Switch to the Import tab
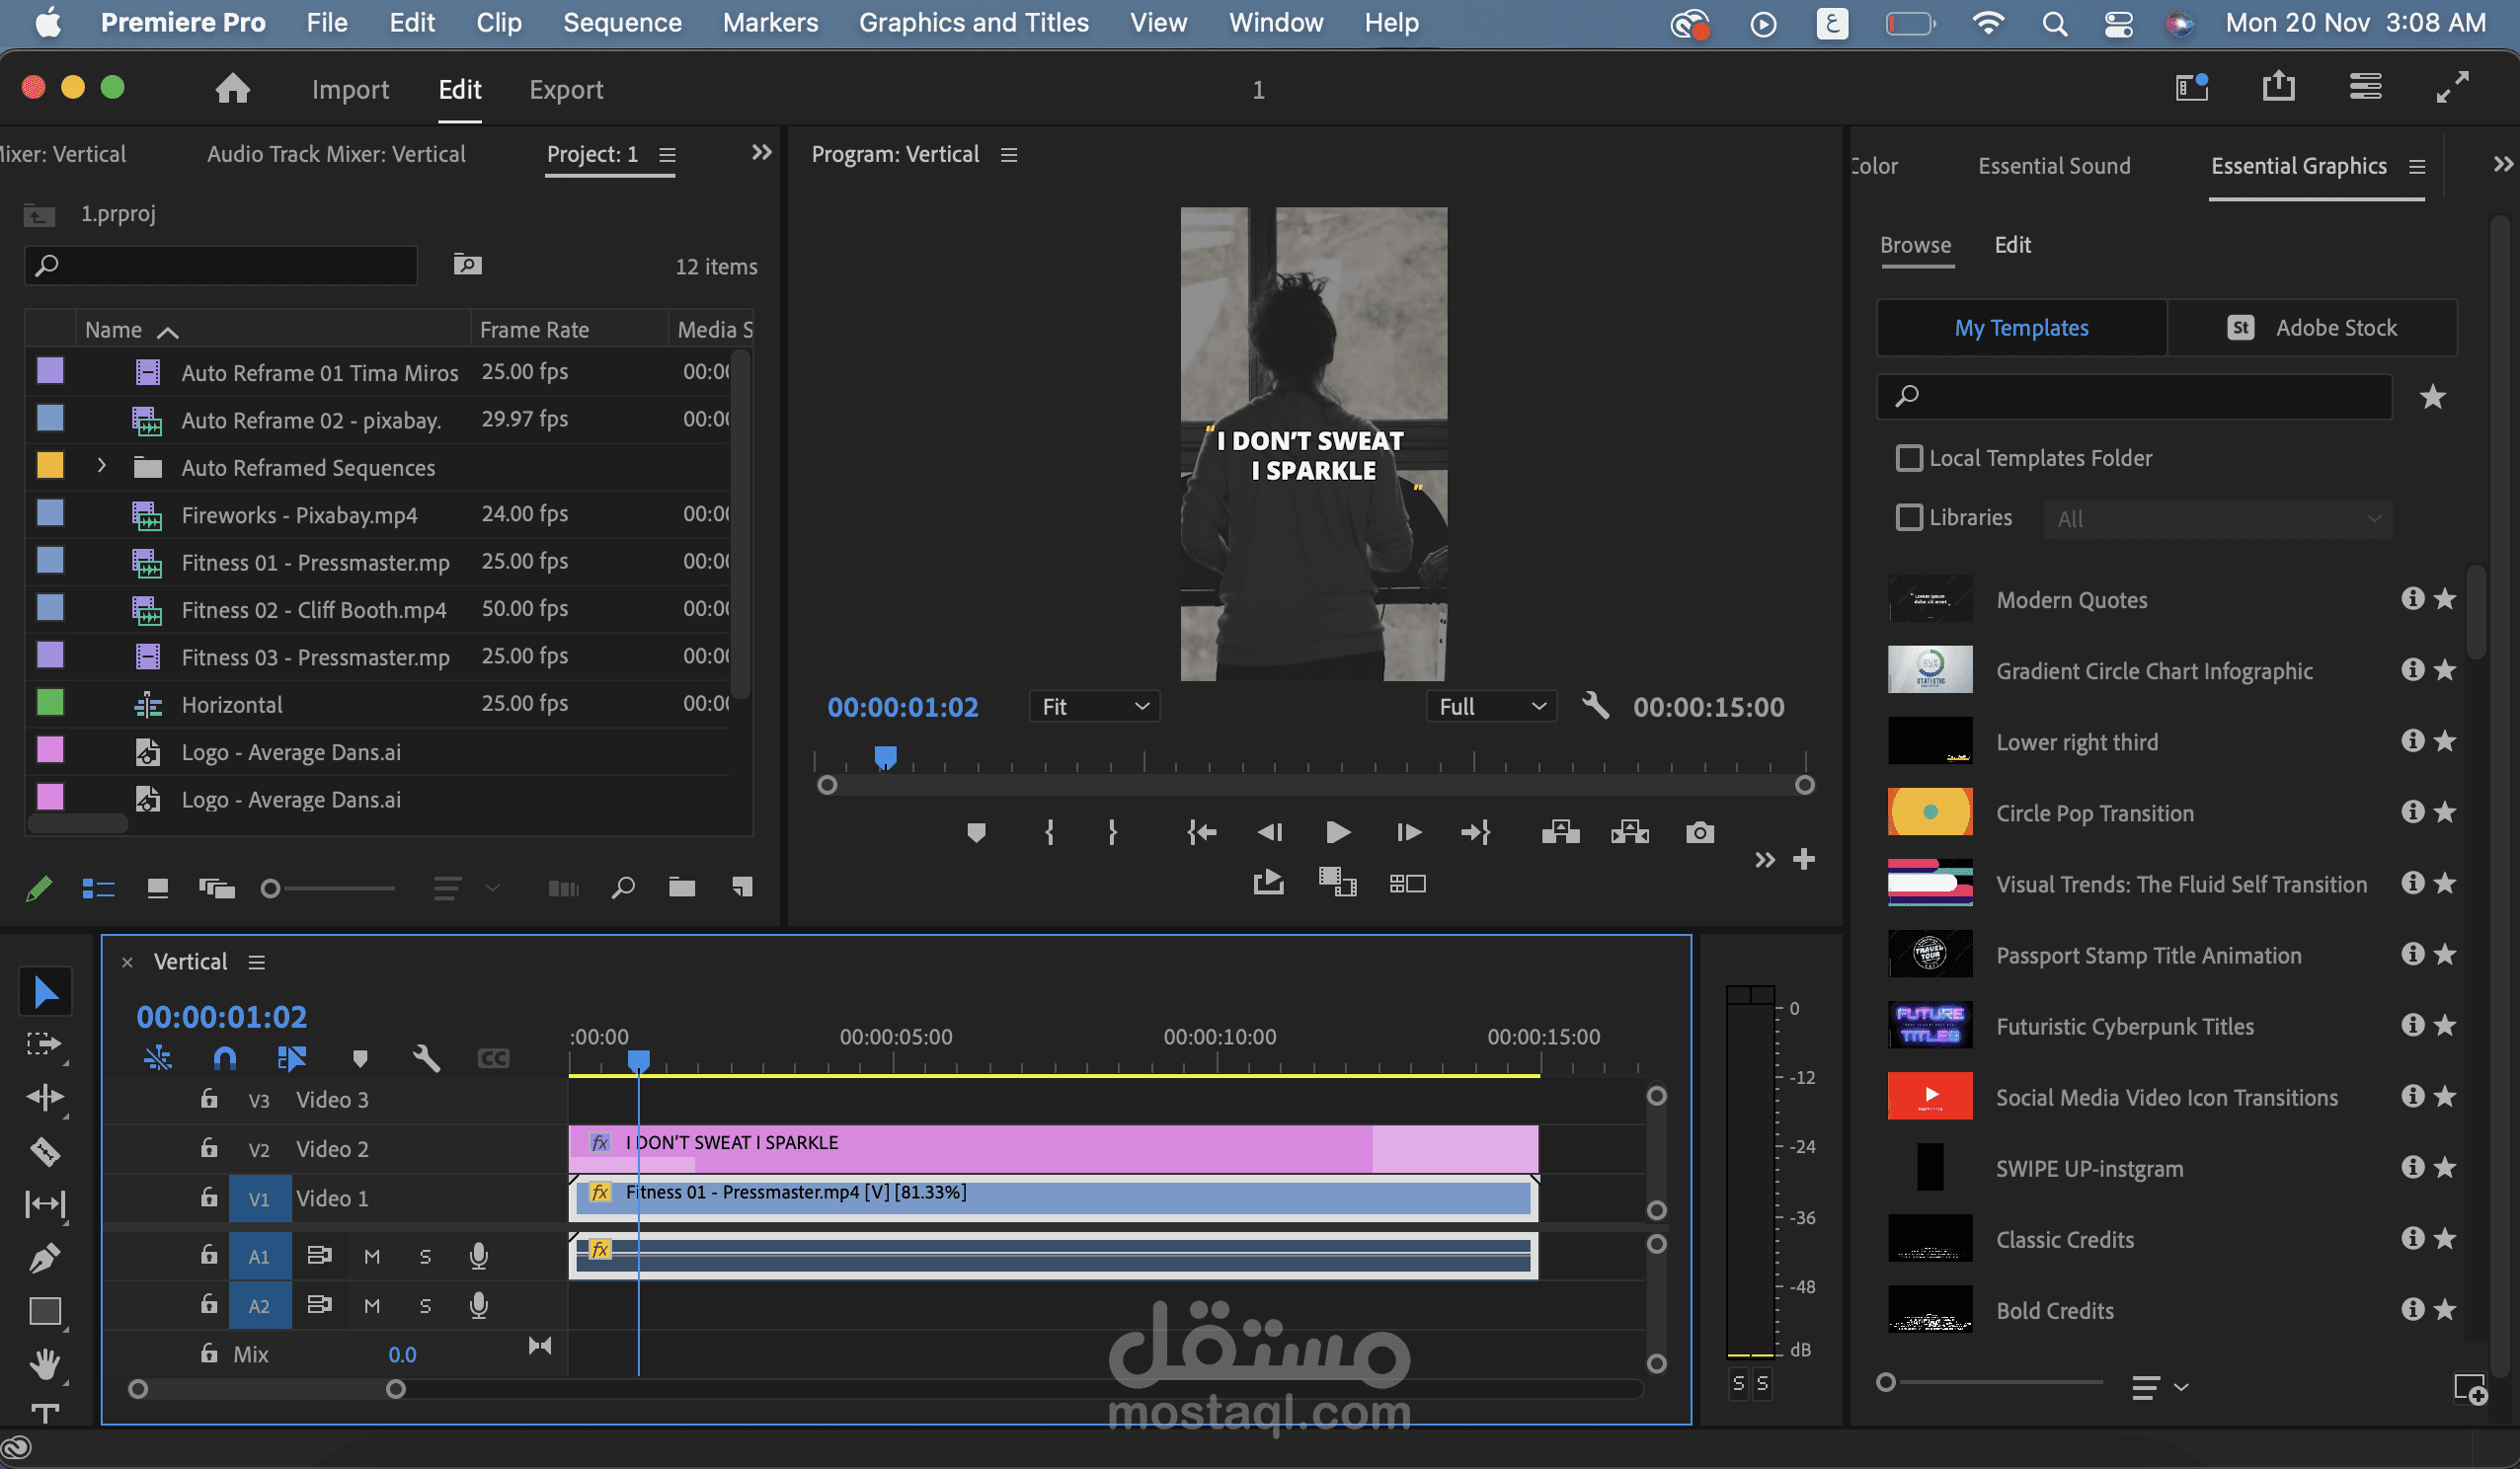Image resolution: width=2520 pixels, height=1469 pixels. [350, 90]
